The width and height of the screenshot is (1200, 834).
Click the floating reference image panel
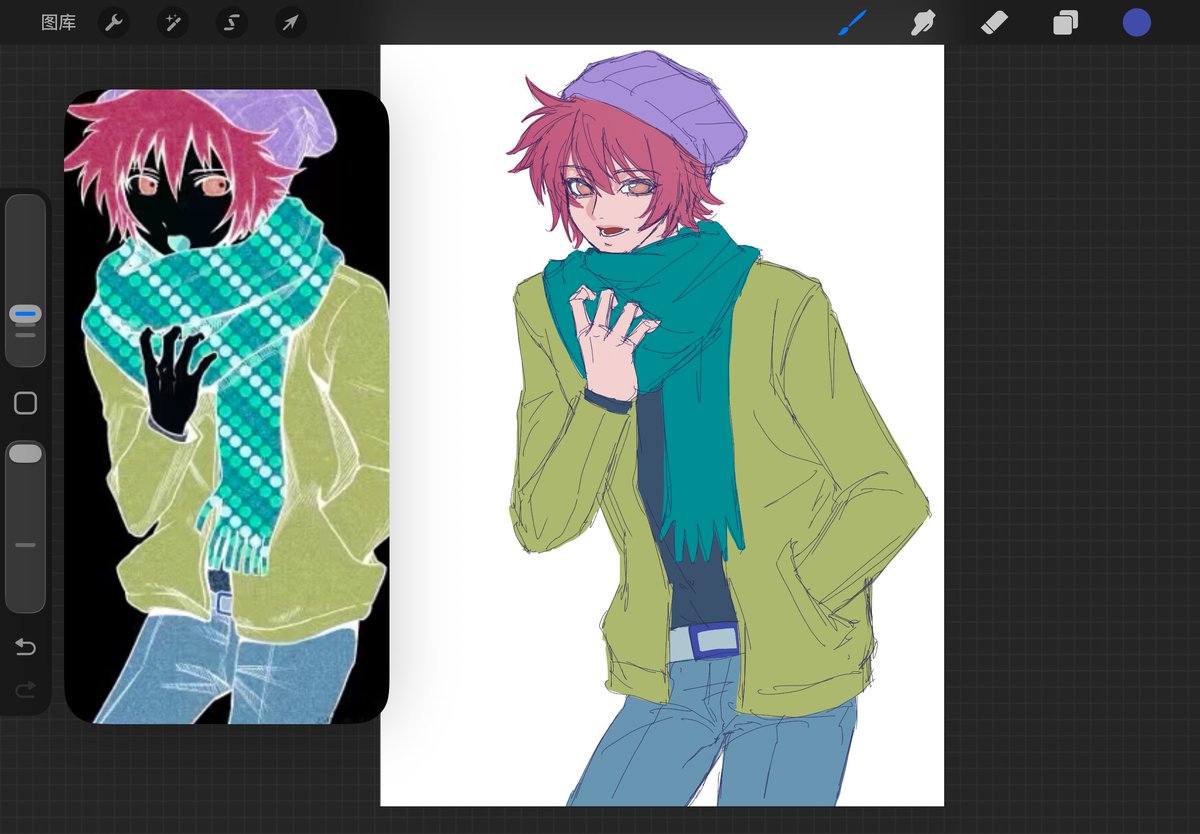[226, 406]
